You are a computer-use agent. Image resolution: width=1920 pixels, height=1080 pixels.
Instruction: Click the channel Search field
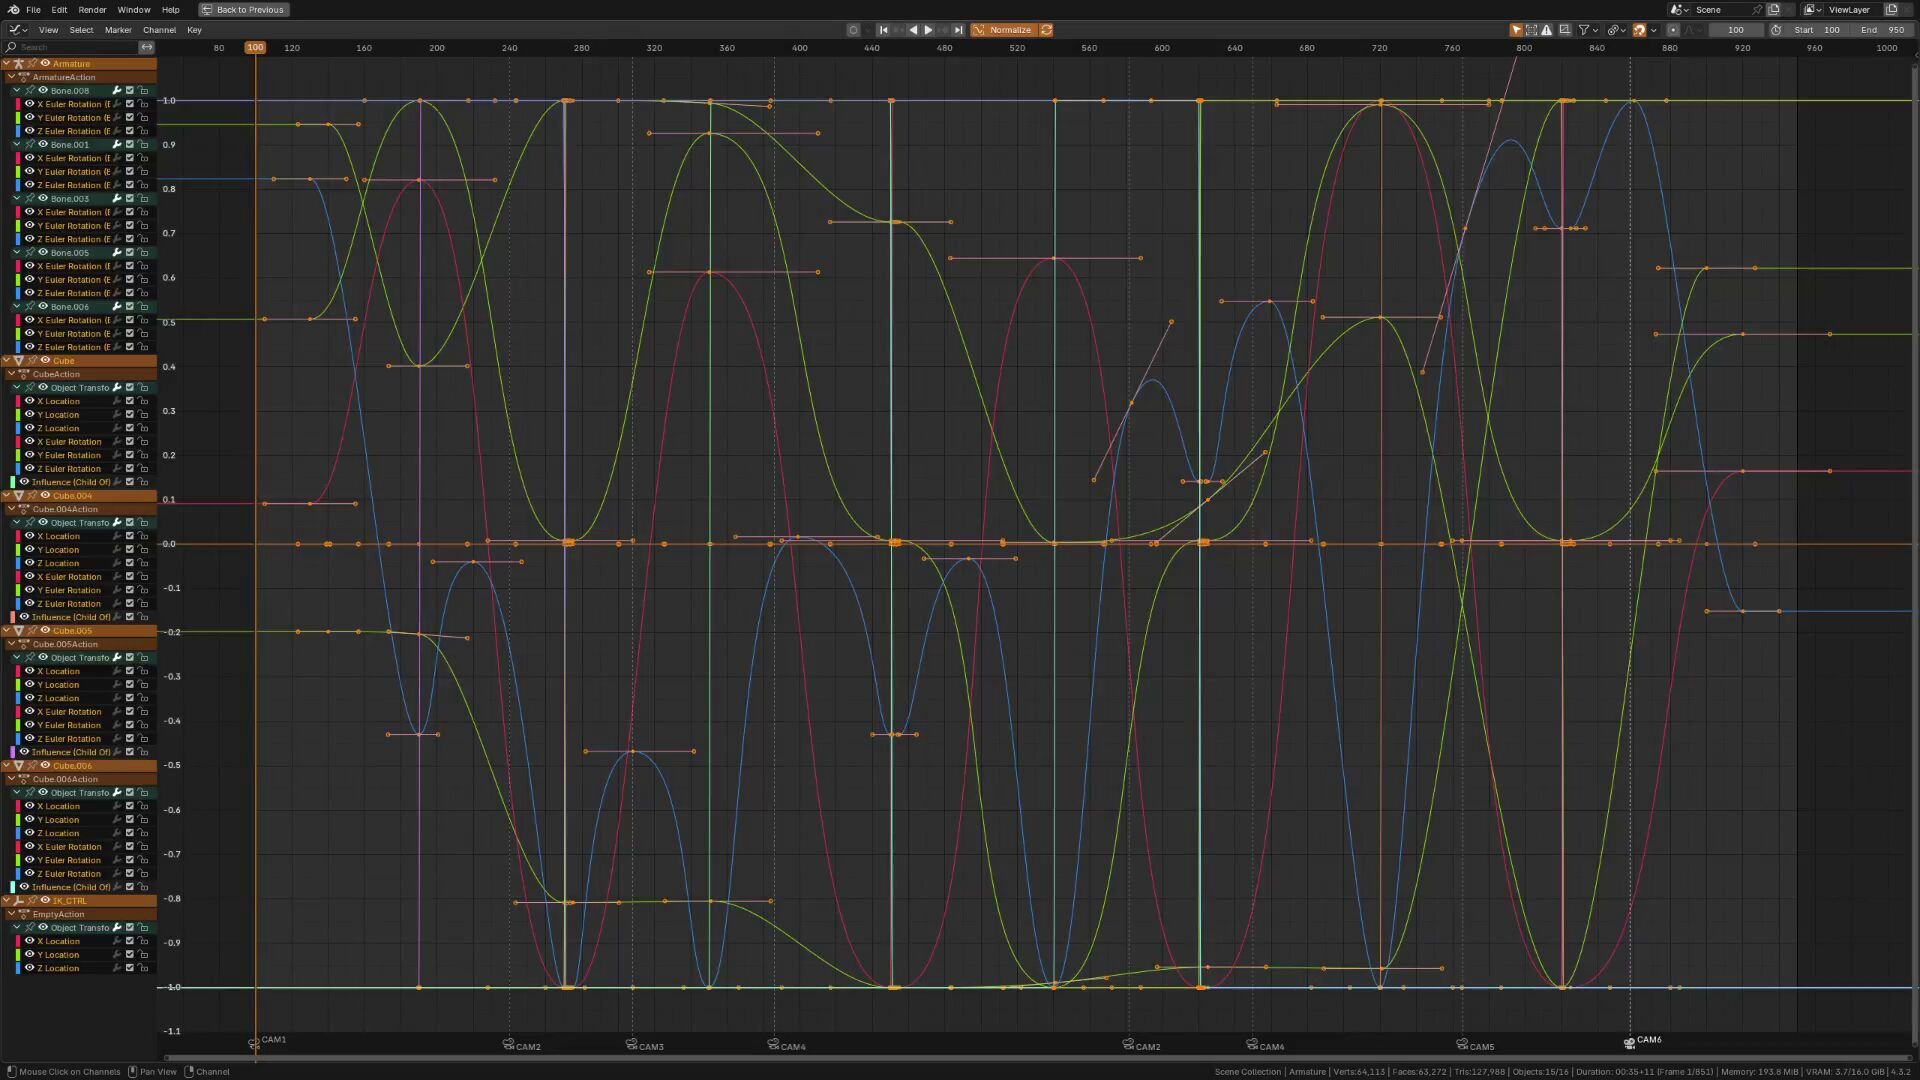[x=70, y=47]
